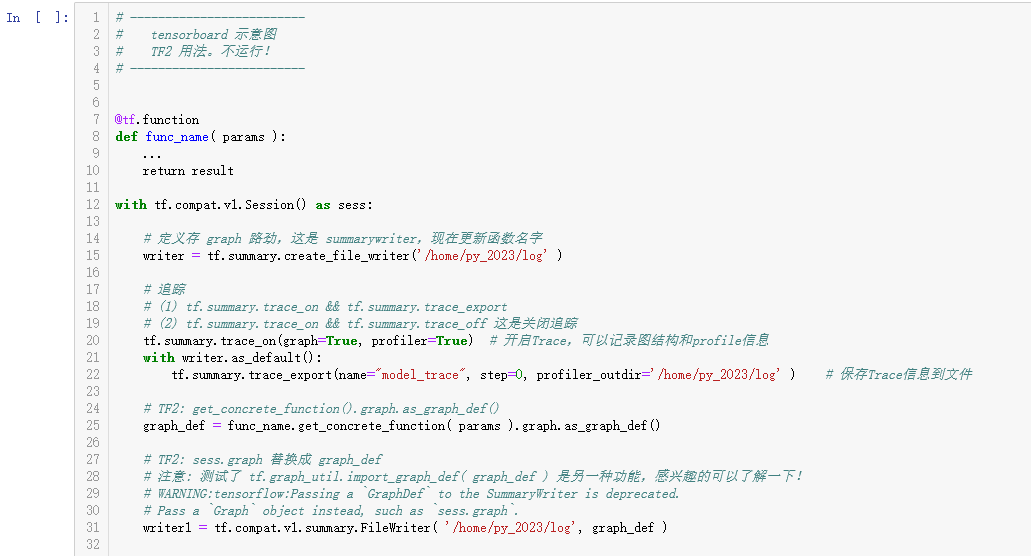Click 'graph_def' argument in FileWriter call
This screenshot has width=1031, height=556.
point(623,528)
